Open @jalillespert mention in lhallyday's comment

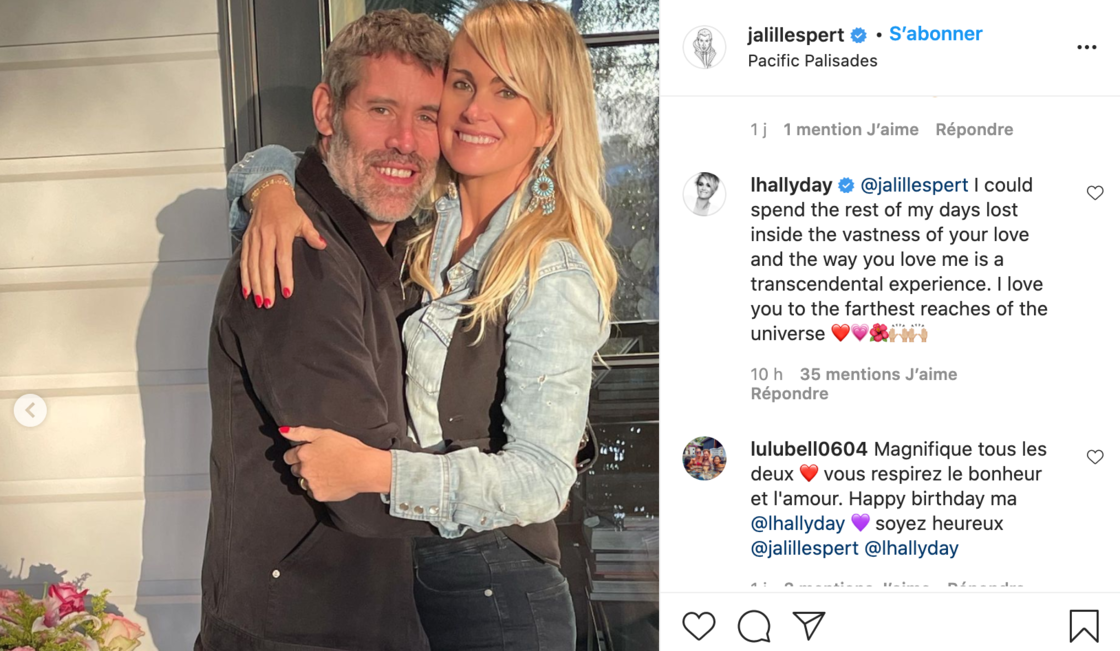tap(914, 185)
